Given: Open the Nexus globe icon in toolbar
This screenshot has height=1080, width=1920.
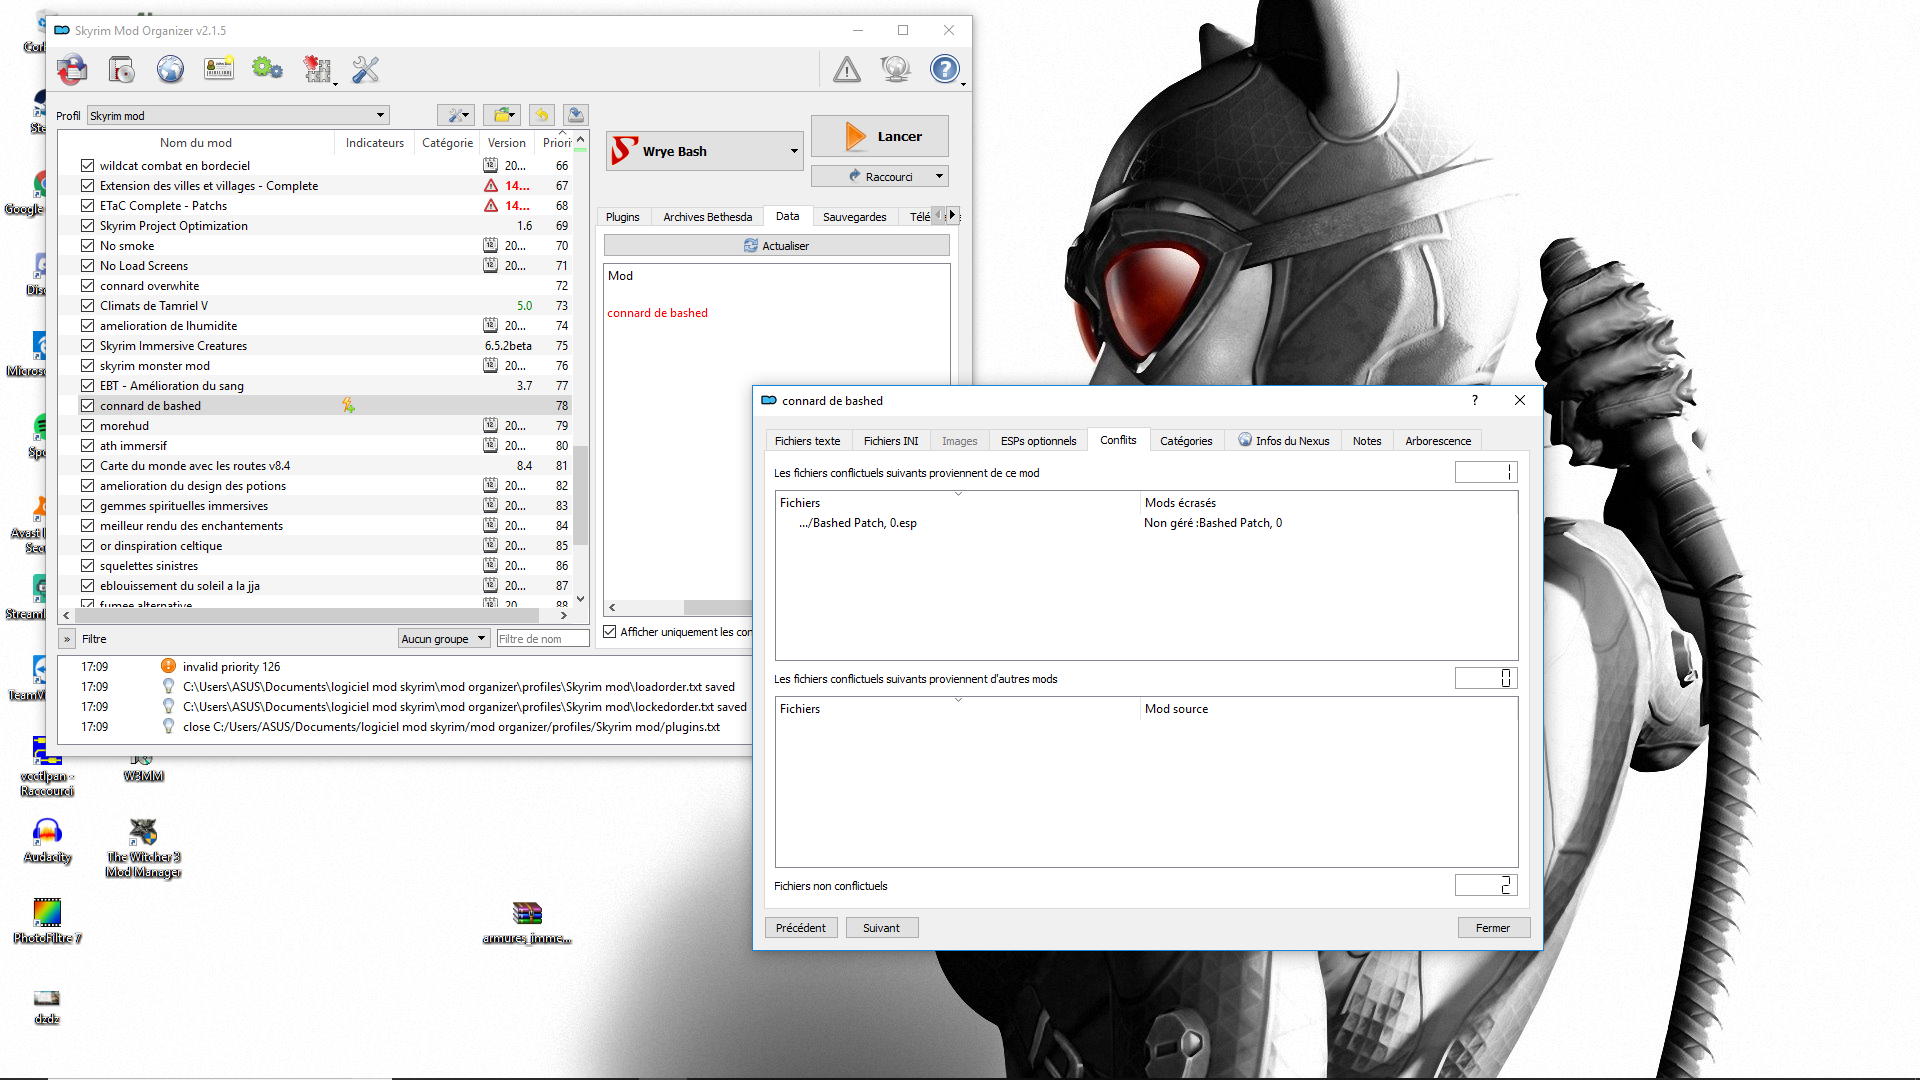Looking at the screenshot, I should (170, 69).
